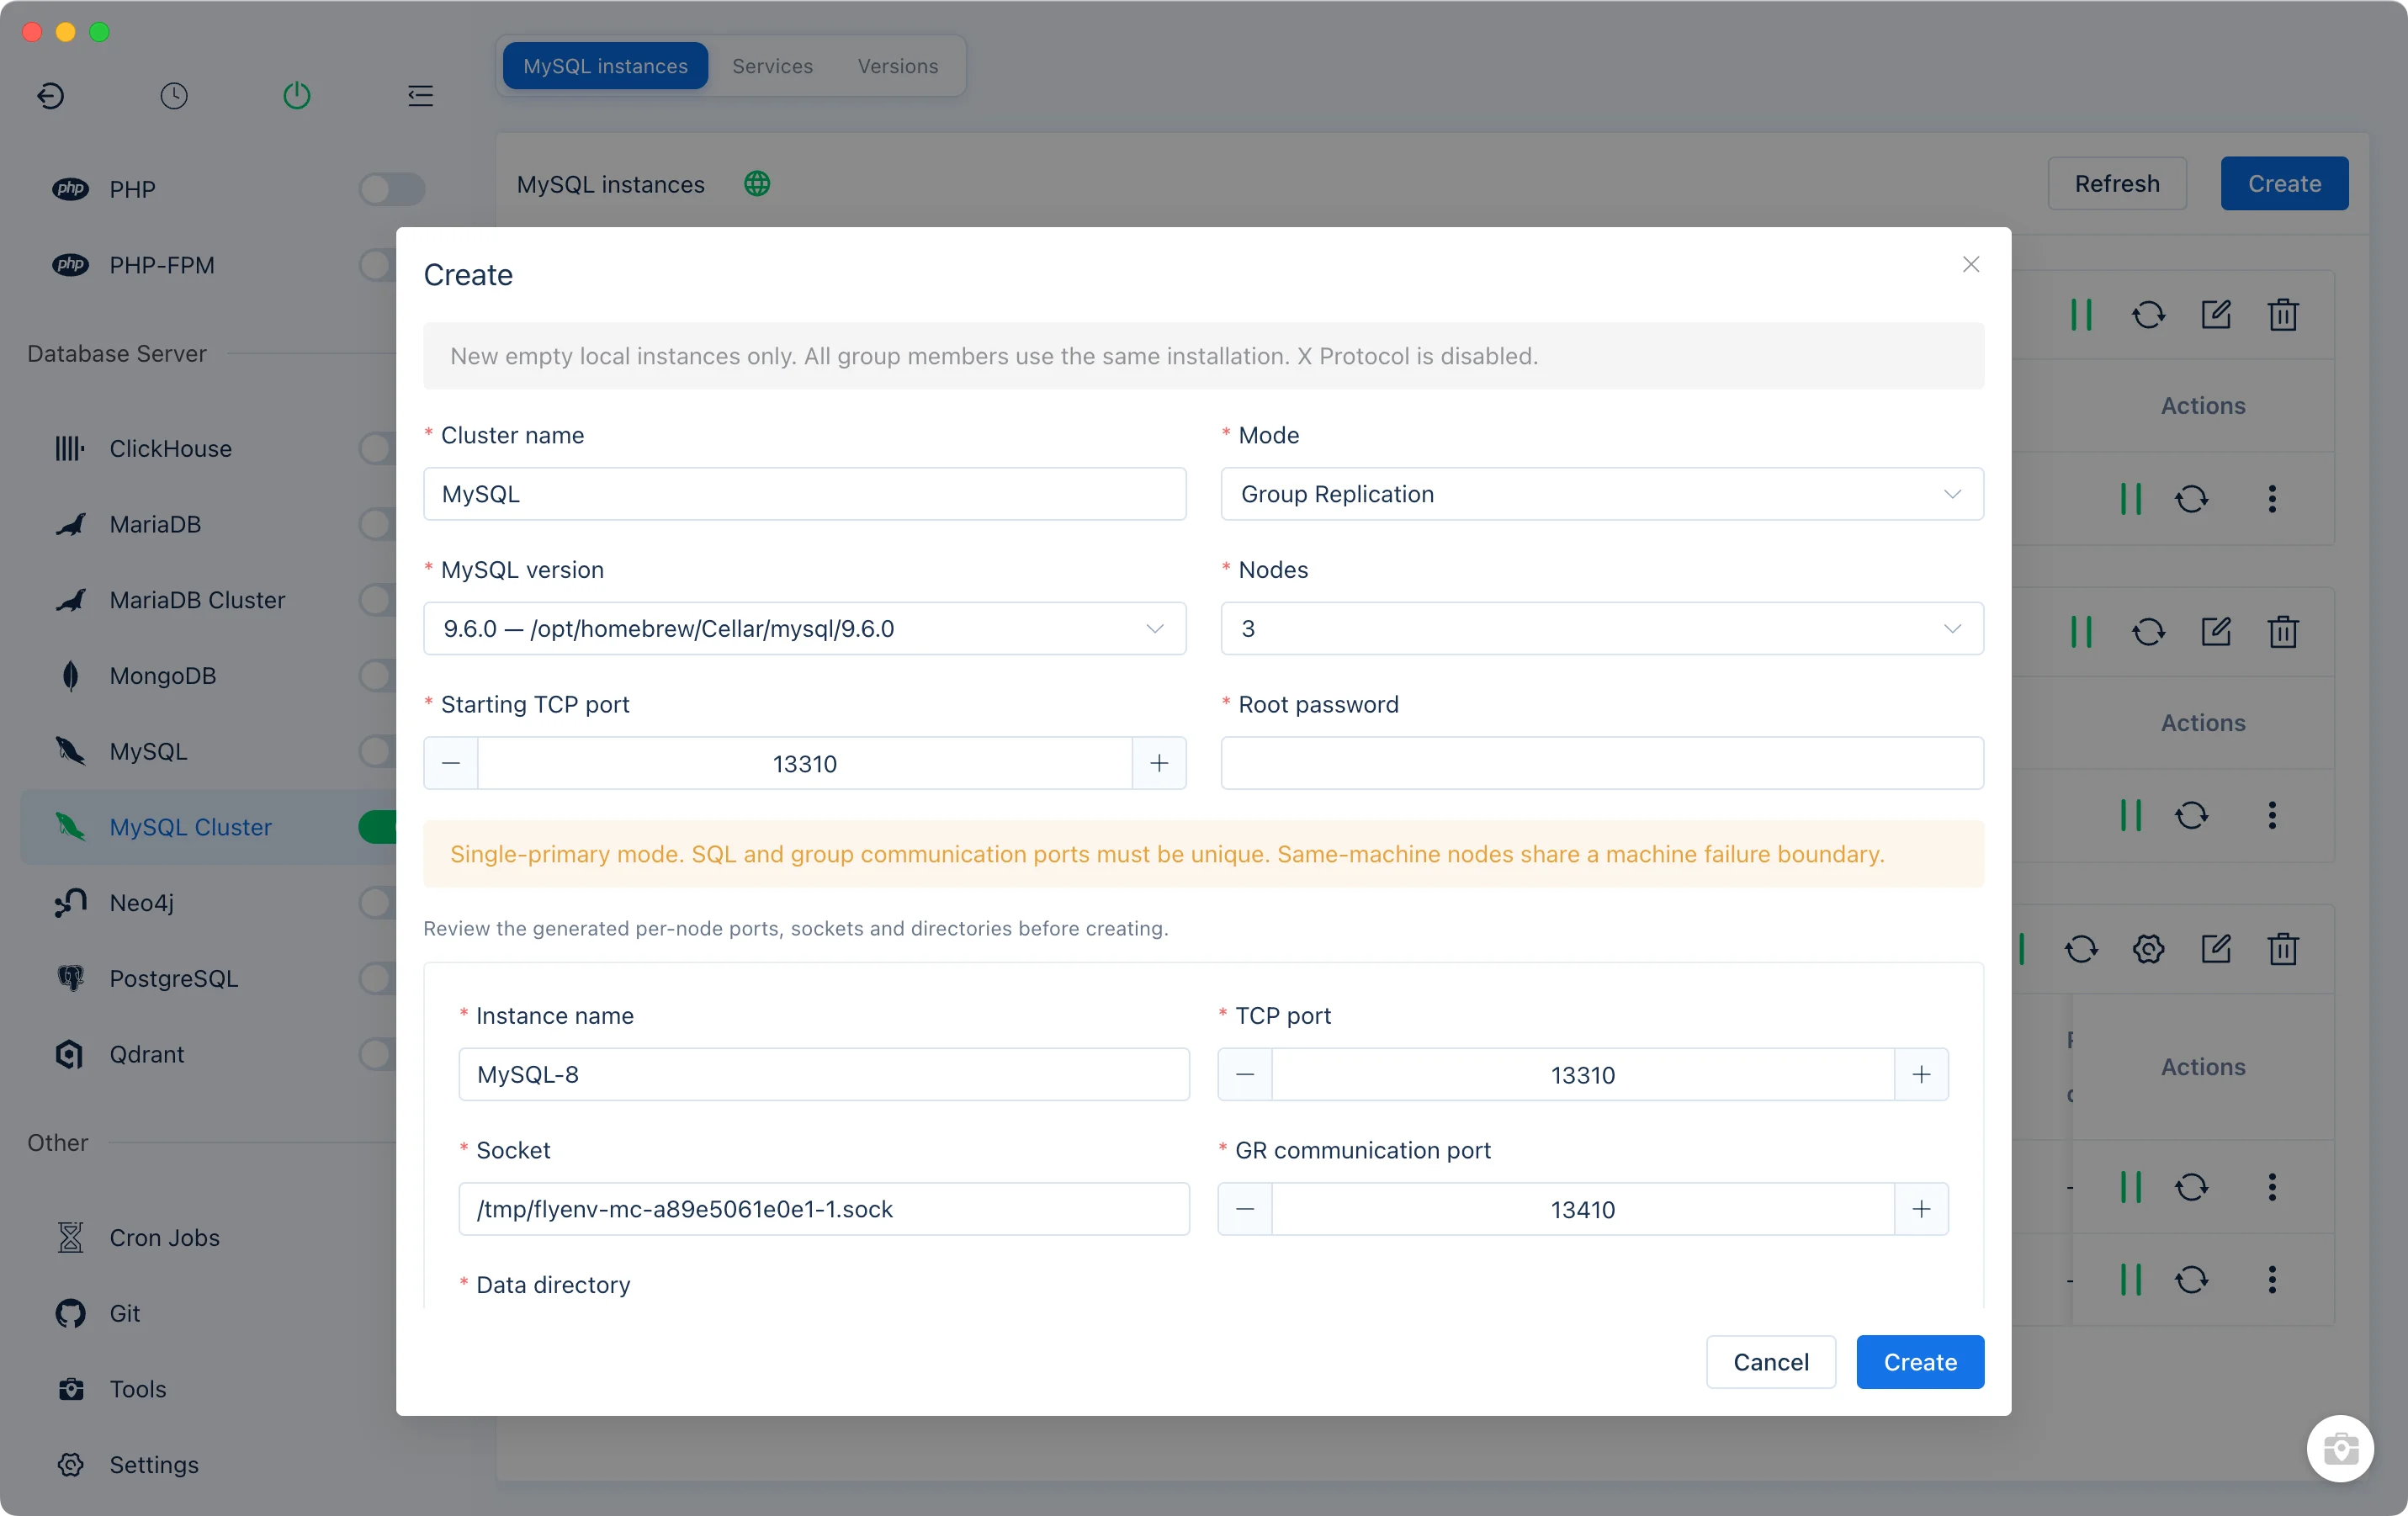Click the Git octocat icon
The width and height of the screenshot is (2408, 1516).
tap(70, 1313)
